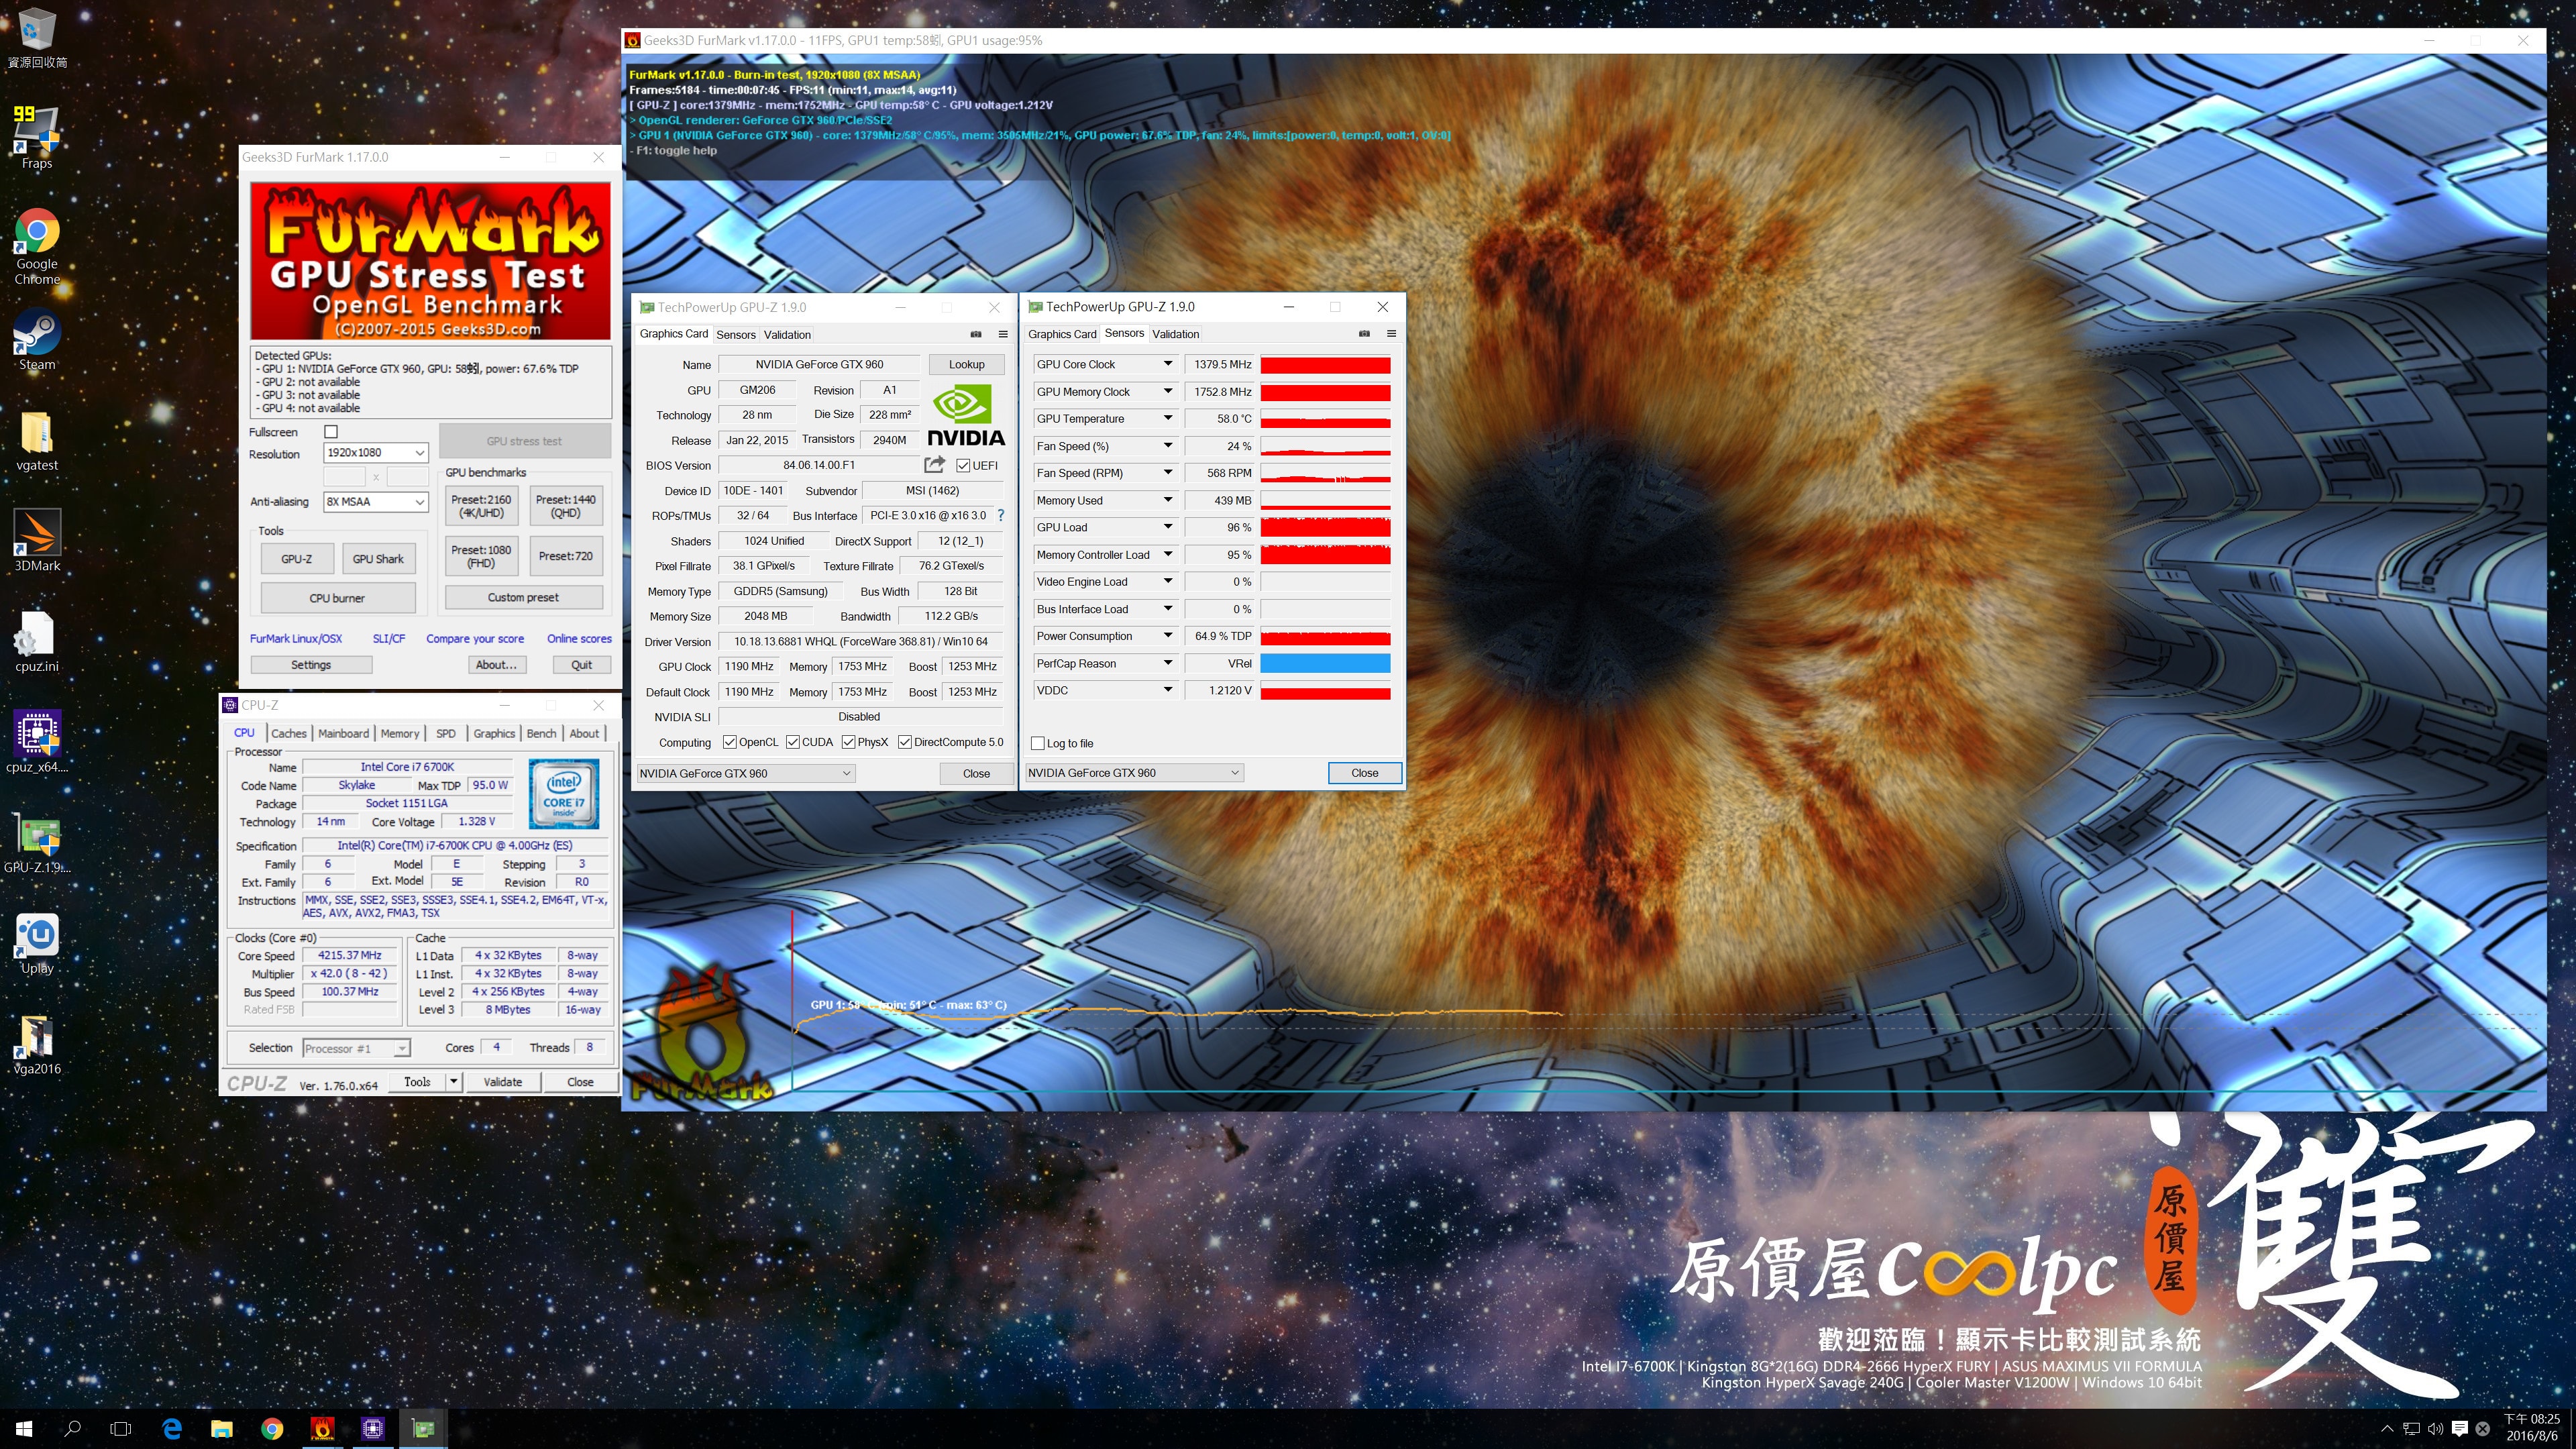The image size is (2576, 1449).
Task: Open the GPU-Z 1.9 desktop icon
Action: coord(37,843)
